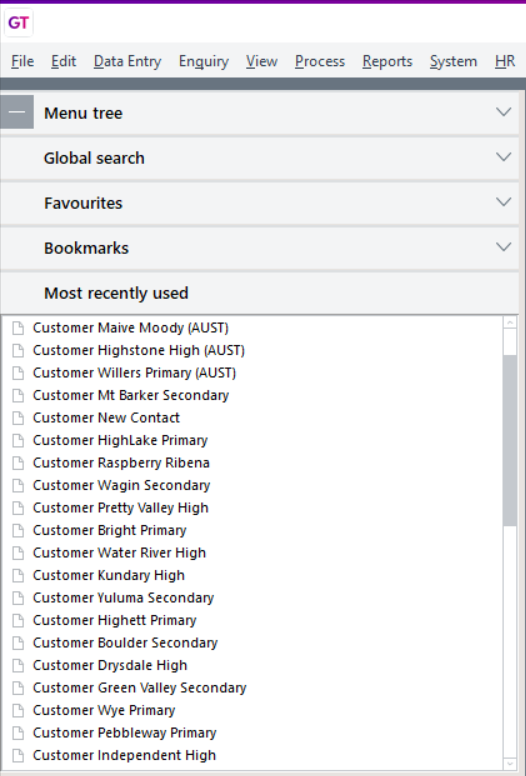Click the recent list vertical scrollbar thumb

pyautogui.click(x=510, y=440)
